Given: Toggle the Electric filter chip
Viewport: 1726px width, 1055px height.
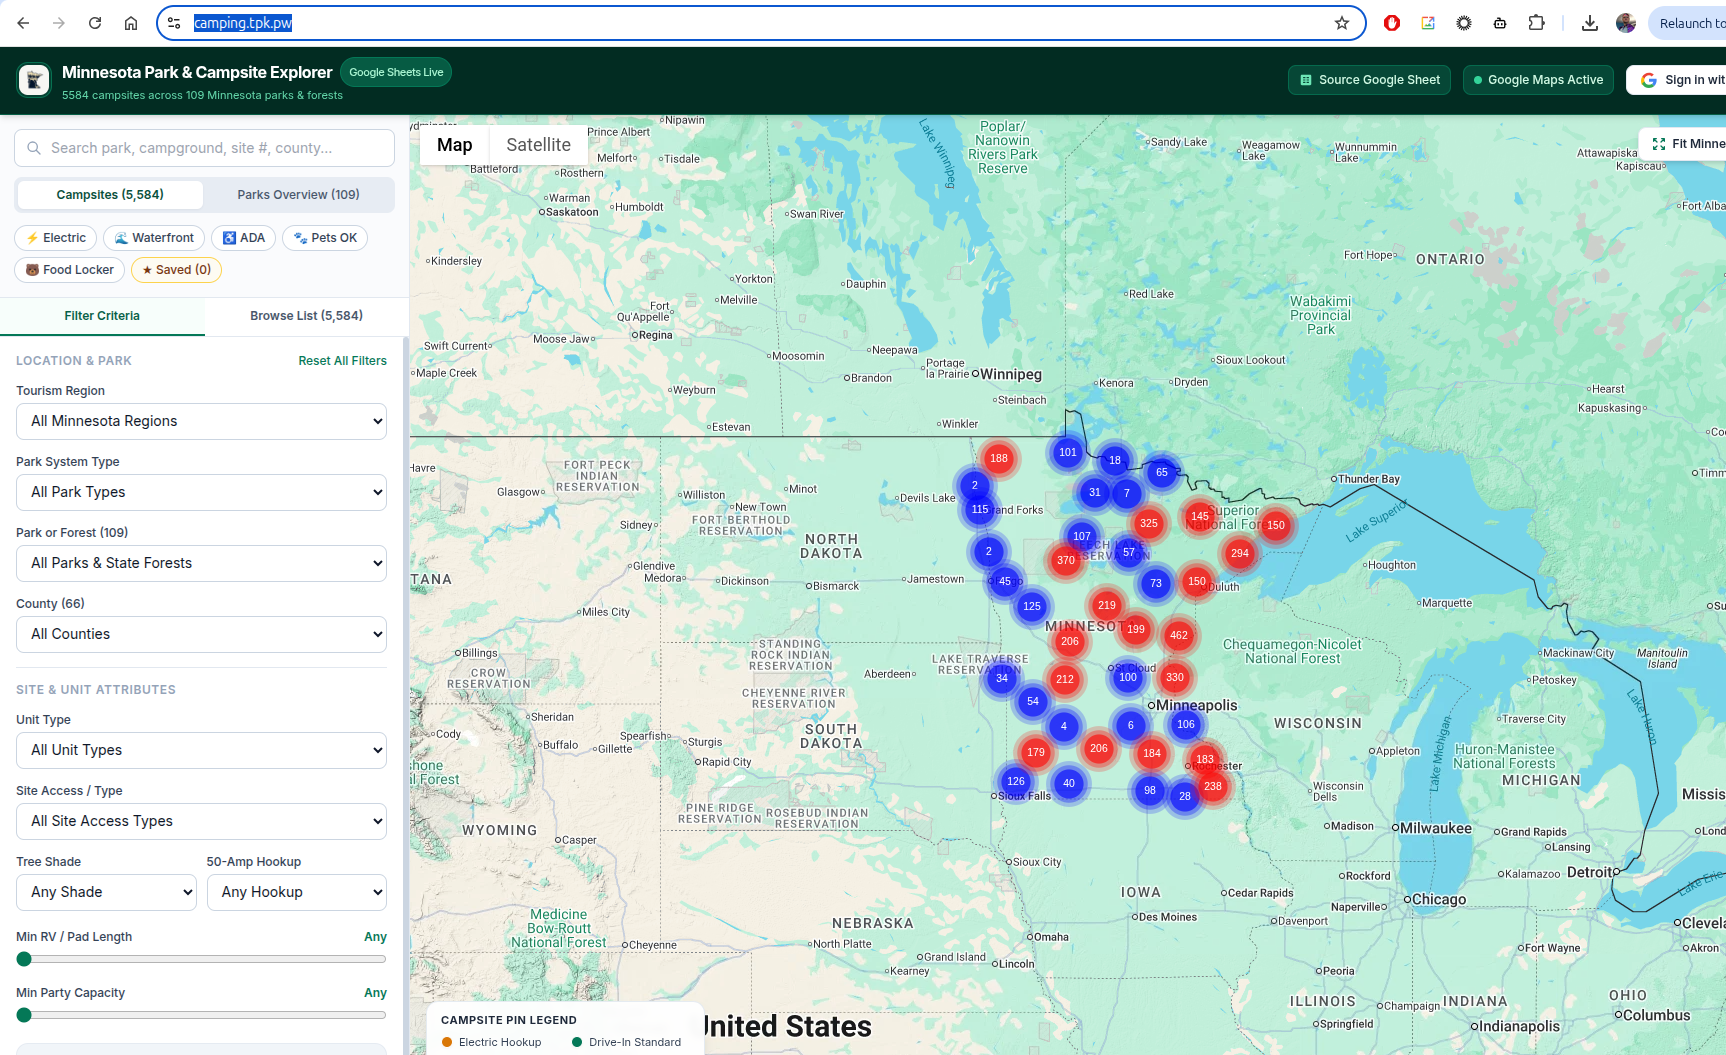Looking at the screenshot, I should tap(56, 238).
